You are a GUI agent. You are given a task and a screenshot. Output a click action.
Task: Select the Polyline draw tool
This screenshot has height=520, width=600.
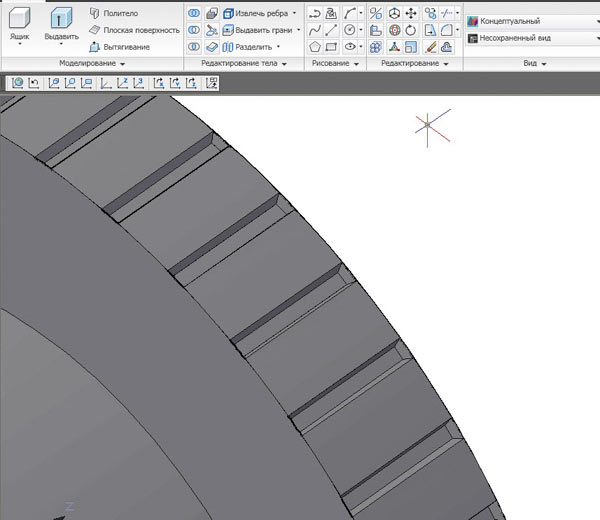pos(314,13)
